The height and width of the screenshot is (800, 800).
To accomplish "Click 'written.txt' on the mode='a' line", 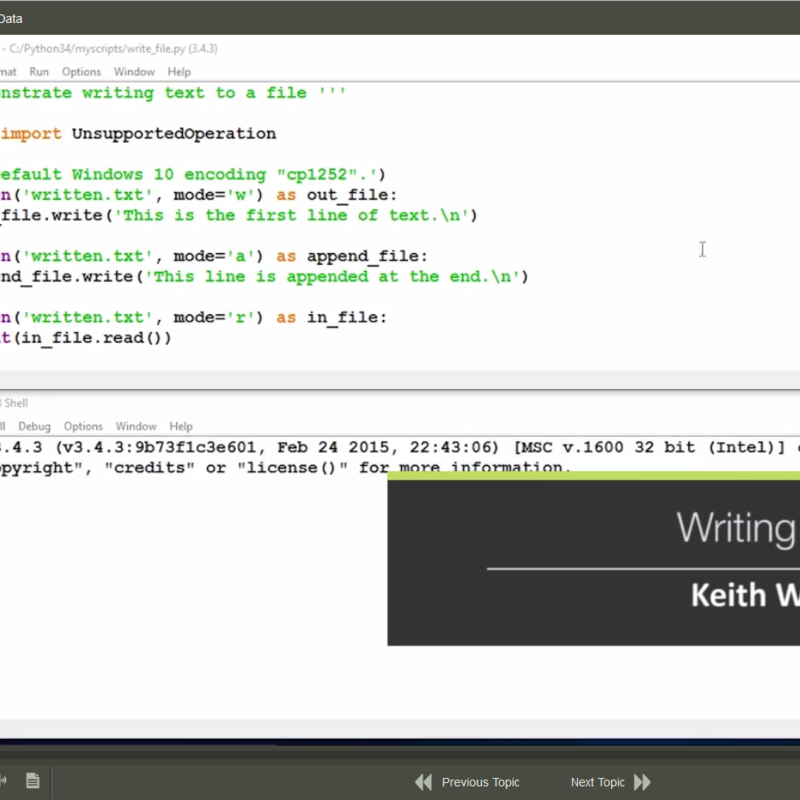I will point(87,256).
